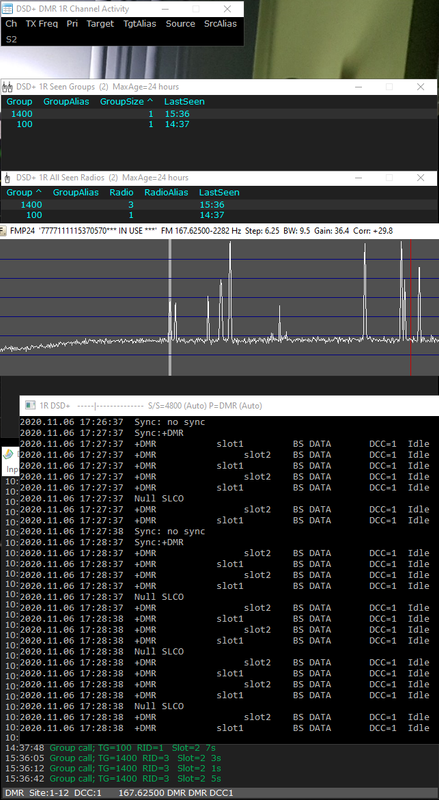Click the SrcAlias column header

pyautogui.click(x=221, y=23)
